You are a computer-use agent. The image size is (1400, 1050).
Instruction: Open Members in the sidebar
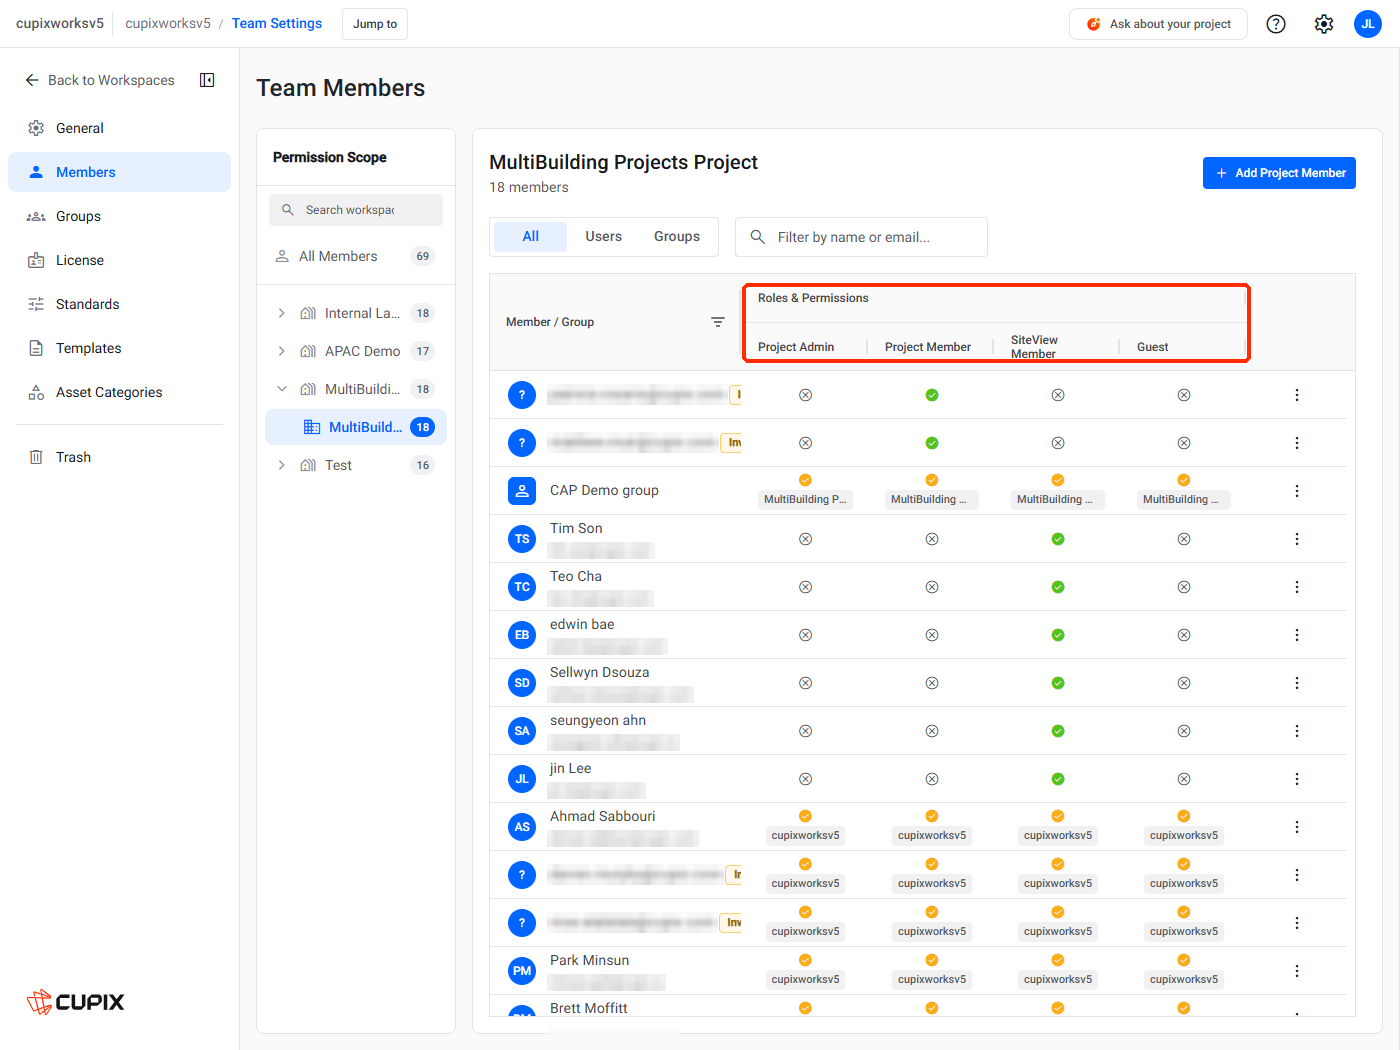119,172
